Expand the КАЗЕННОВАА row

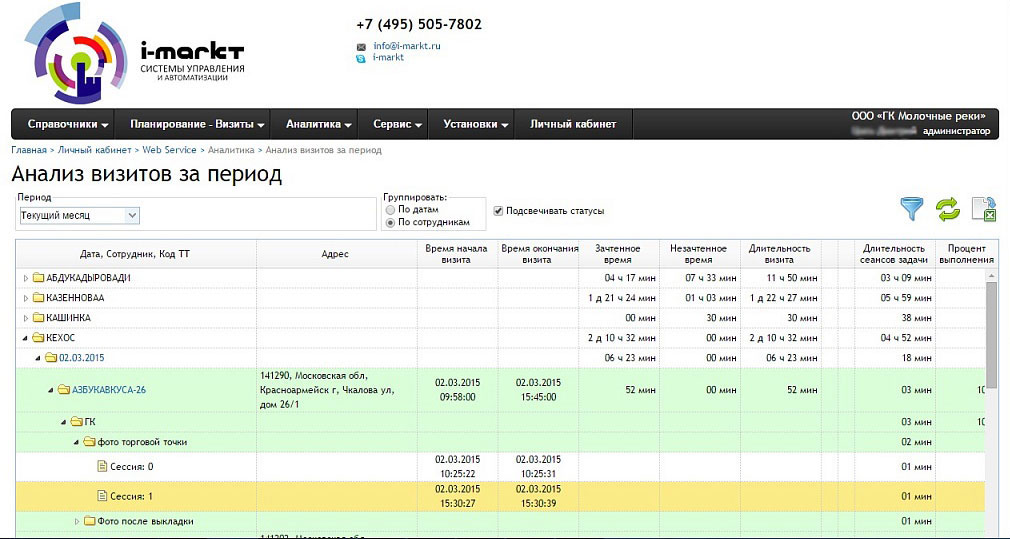pos(26,298)
